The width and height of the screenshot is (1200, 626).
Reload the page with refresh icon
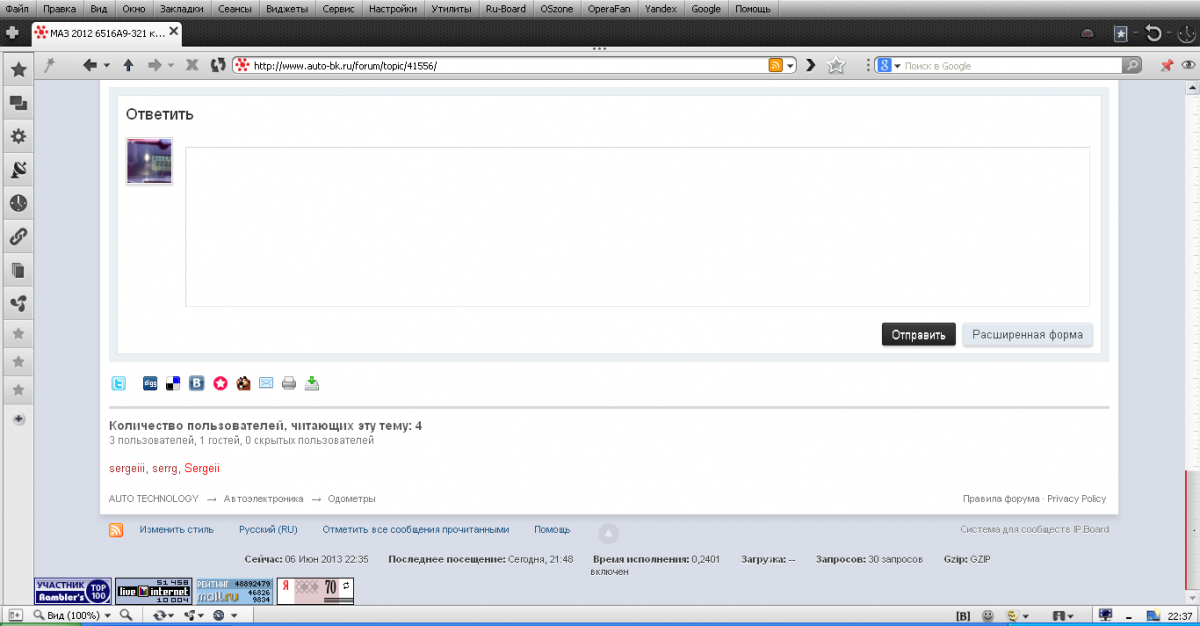pos(218,65)
